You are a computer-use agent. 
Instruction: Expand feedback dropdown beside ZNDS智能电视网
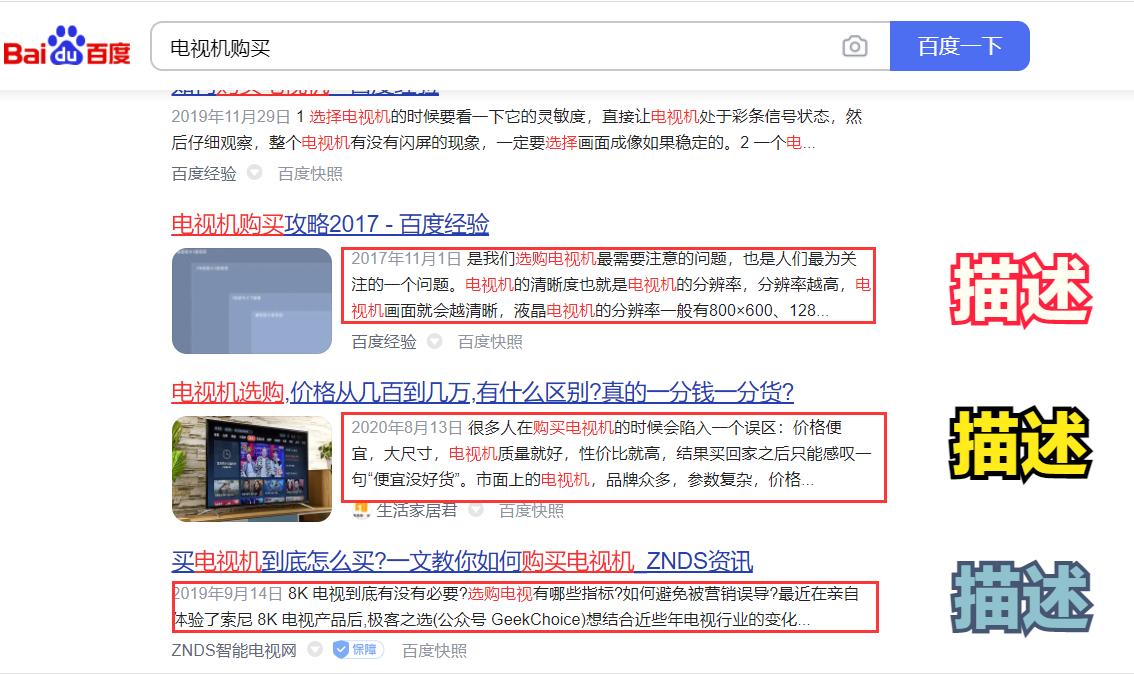[x=313, y=650]
